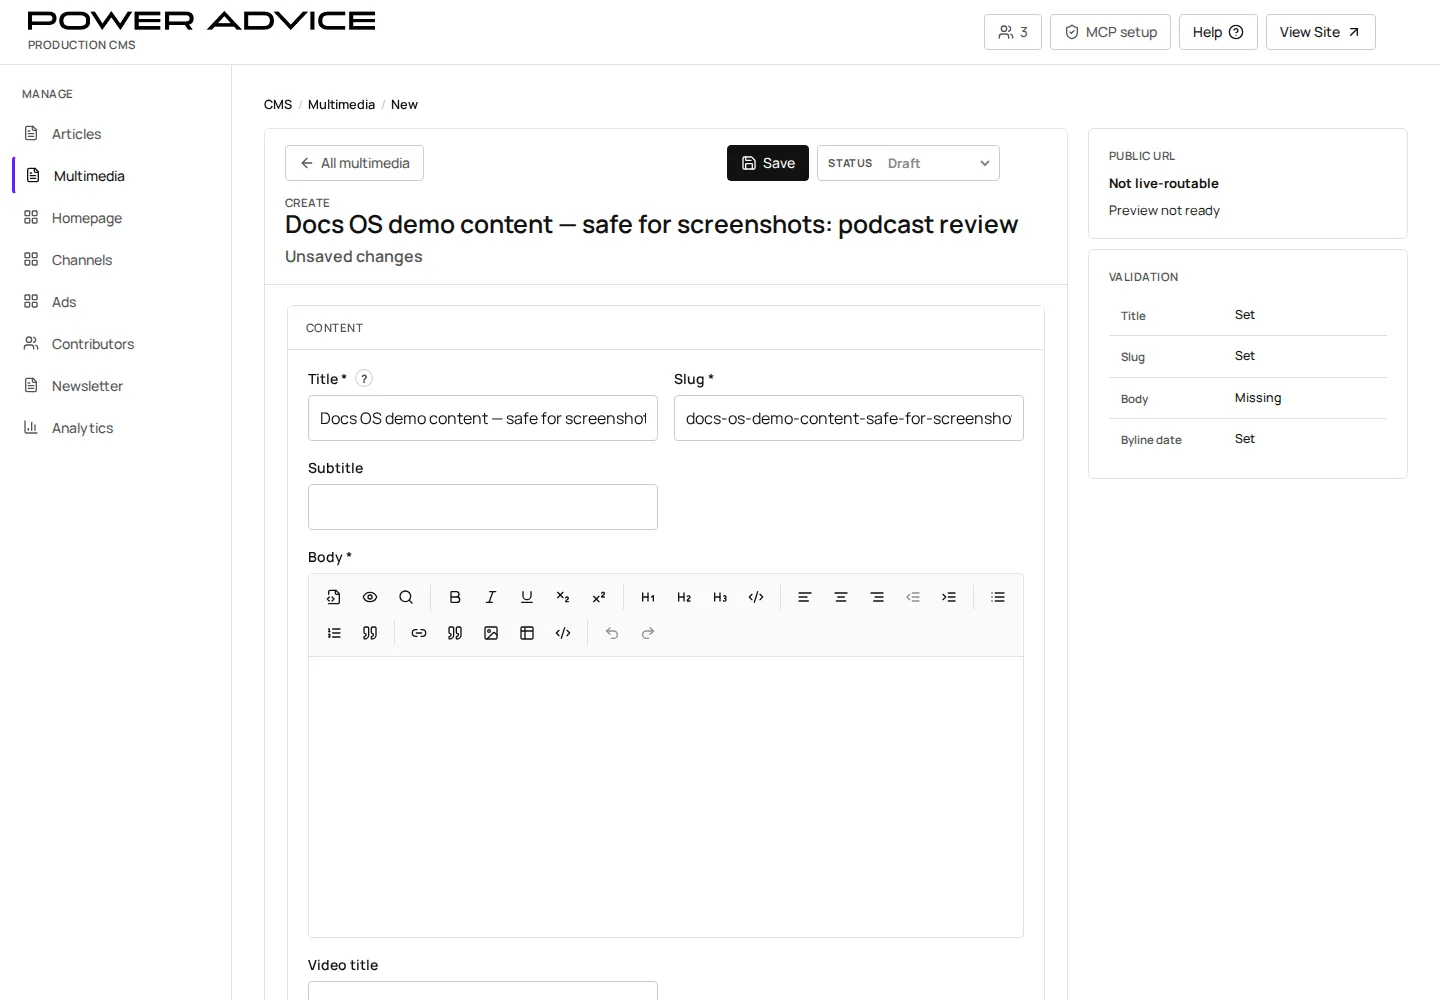Click the redo arrow
The image size is (1440, 1000).
coord(648,633)
